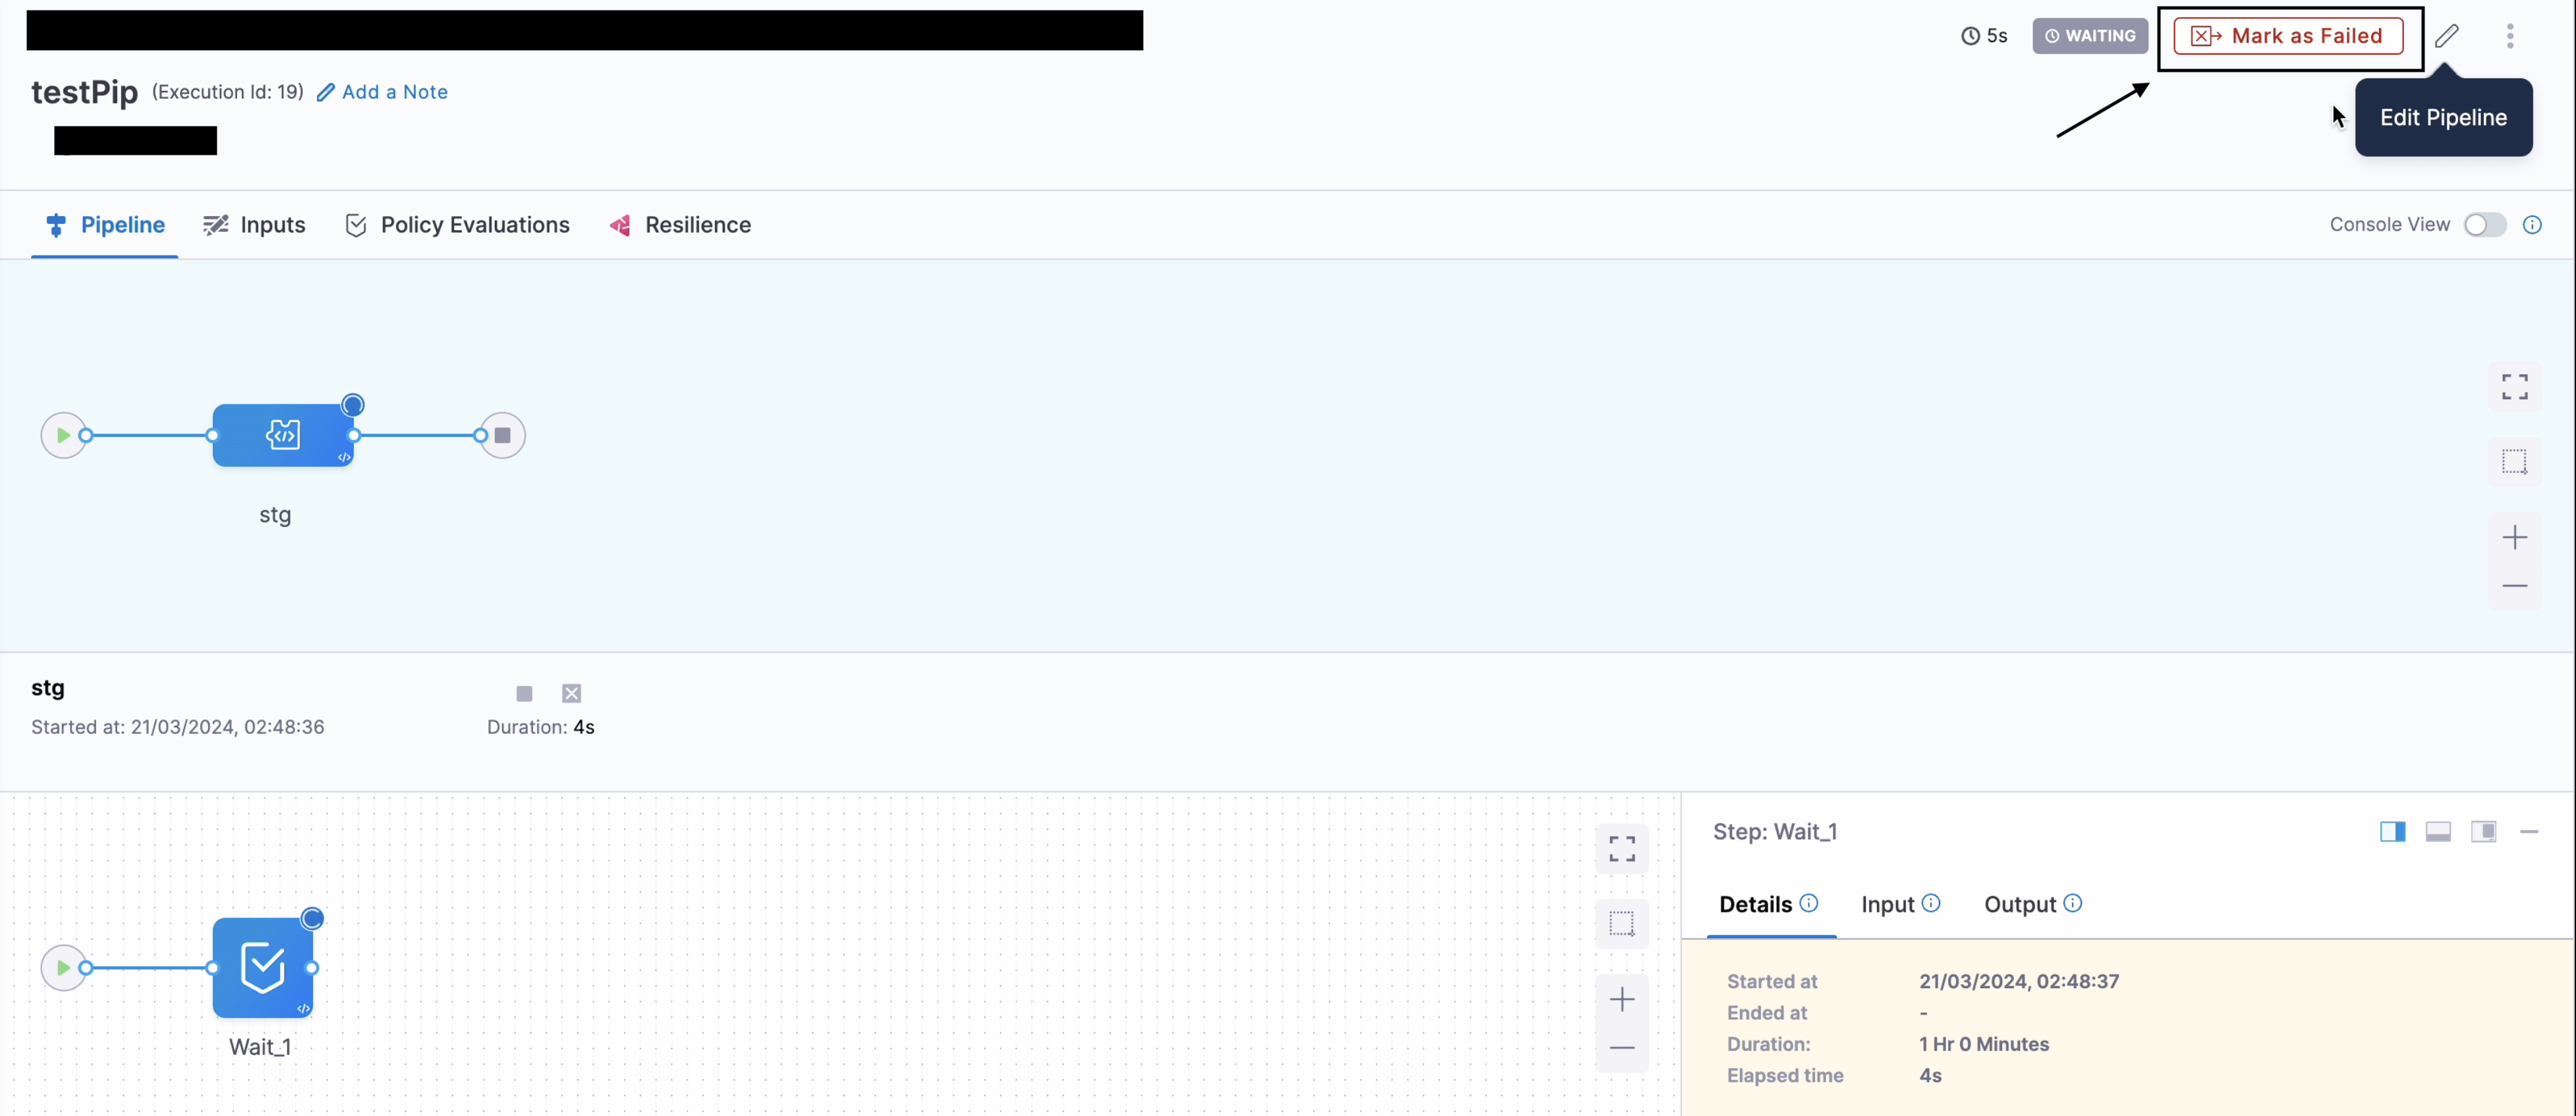The image size is (2576, 1116).
Task: Zoom in on the upper pipeline canvas
Action: [x=2514, y=538]
